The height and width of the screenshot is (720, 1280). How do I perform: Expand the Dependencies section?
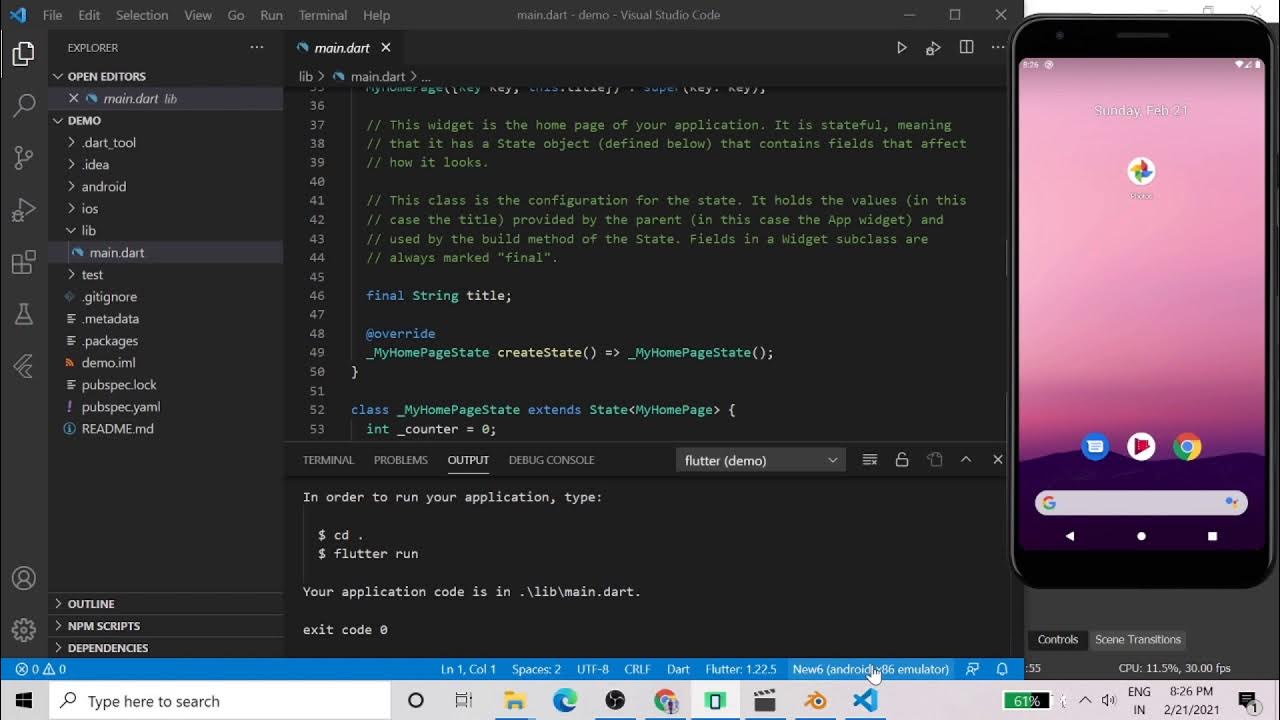click(x=166, y=648)
